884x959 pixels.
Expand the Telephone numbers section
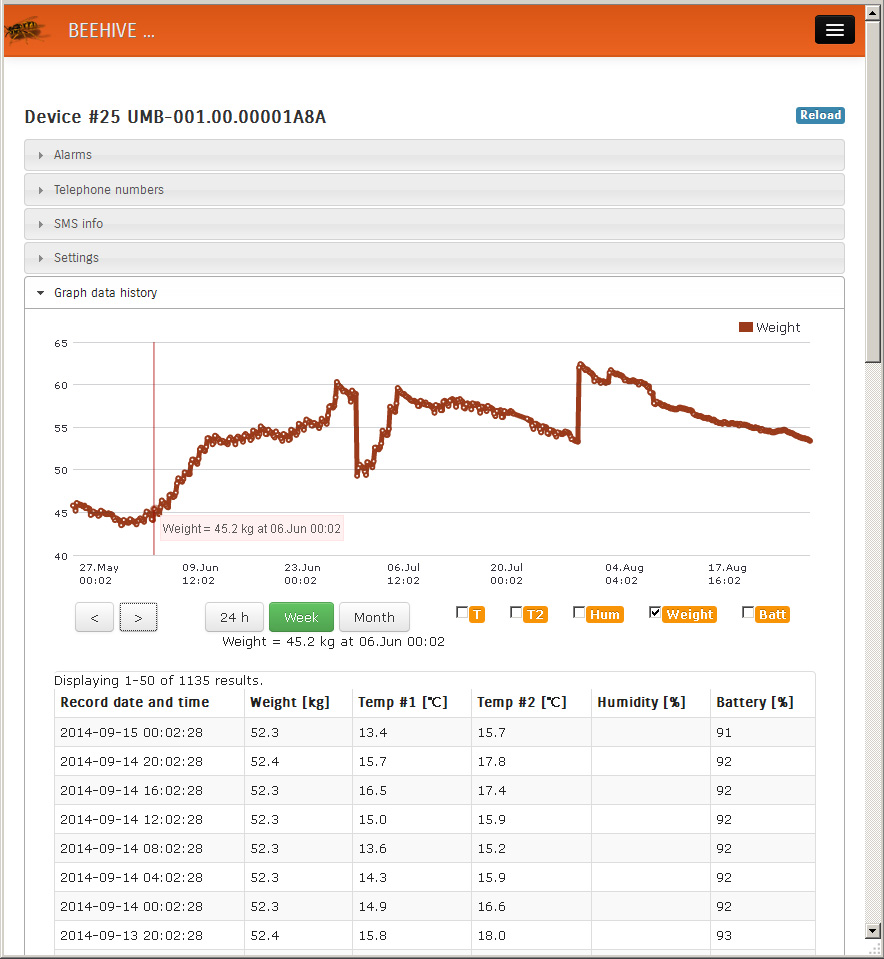click(108, 190)
